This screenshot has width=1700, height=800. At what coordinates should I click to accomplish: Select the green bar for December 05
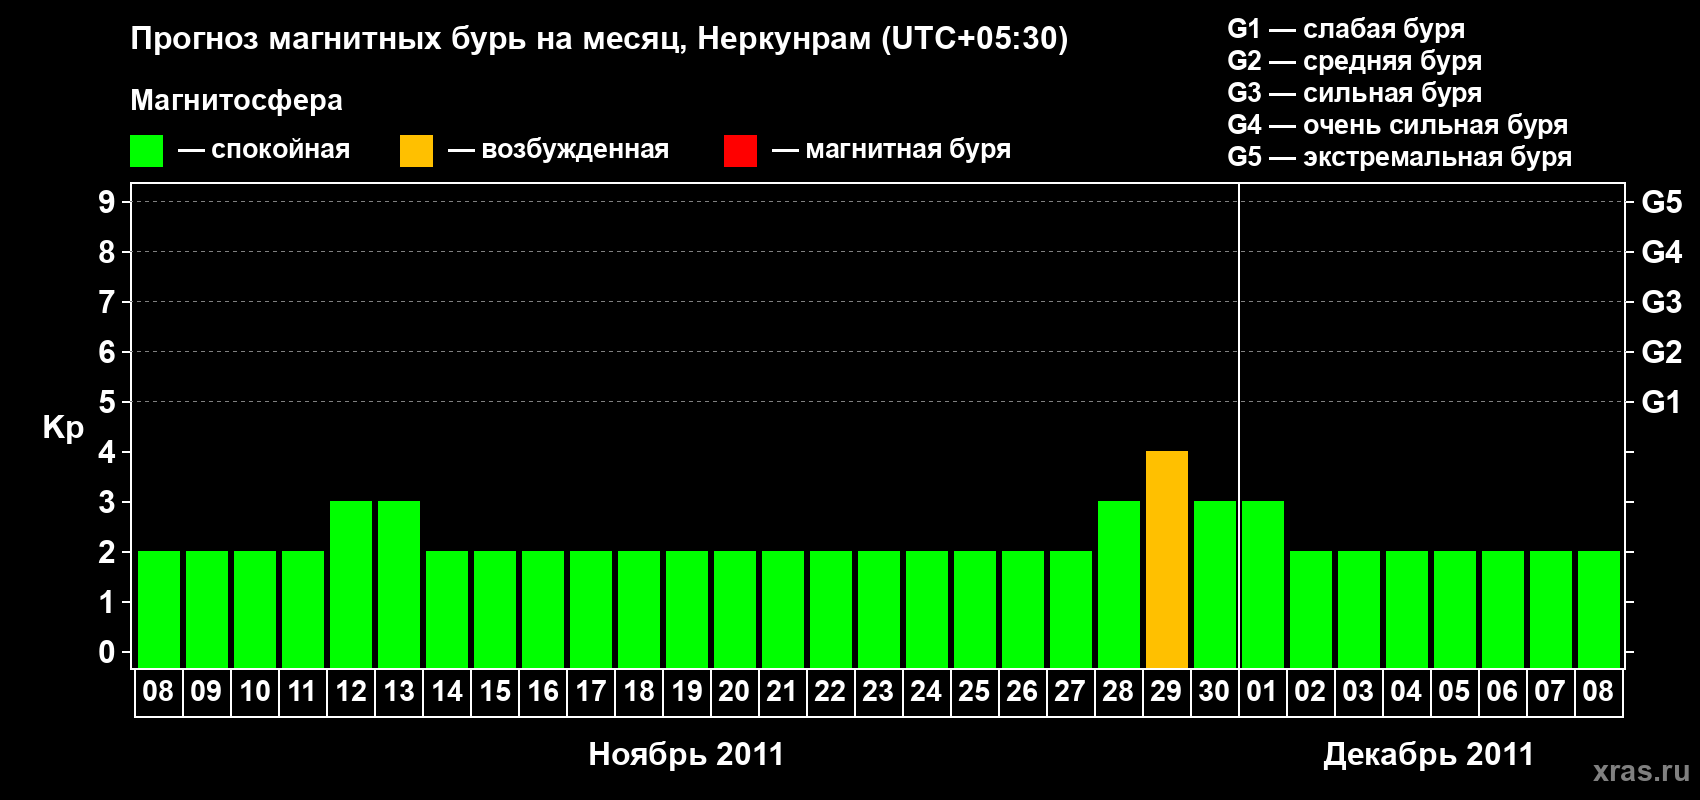1454,609
